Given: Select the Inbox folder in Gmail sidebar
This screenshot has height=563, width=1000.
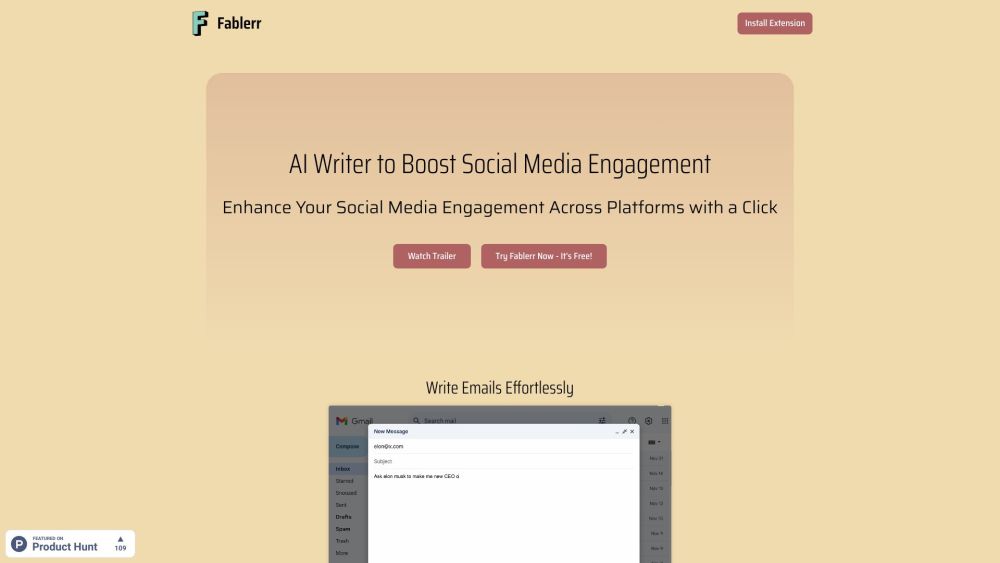Looking at the screenshot, I should tap(343, 469).
